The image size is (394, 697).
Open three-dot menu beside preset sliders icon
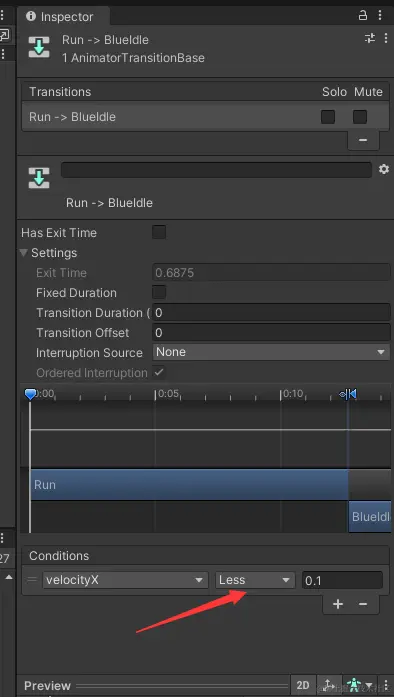[386, 38]
